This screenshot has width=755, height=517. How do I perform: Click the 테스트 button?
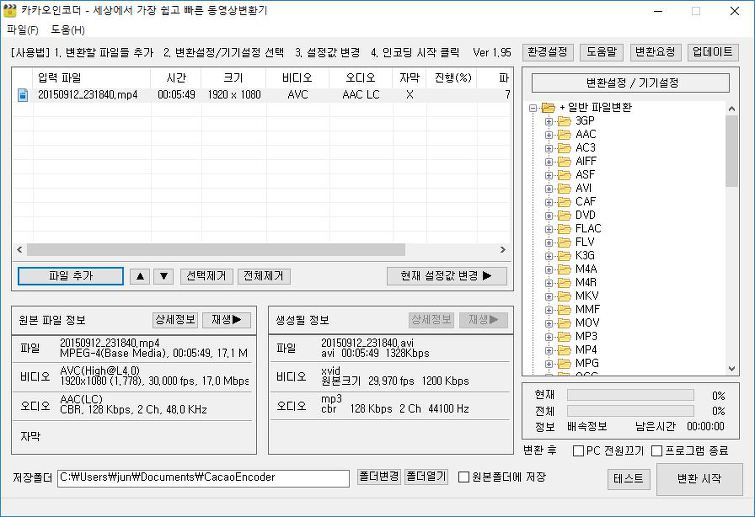point(628,479)
